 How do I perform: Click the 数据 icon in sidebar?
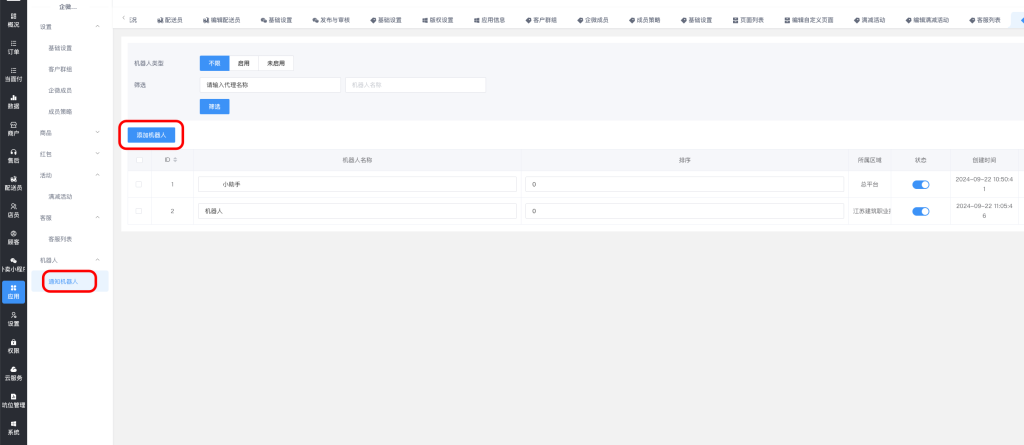(13, 100)
